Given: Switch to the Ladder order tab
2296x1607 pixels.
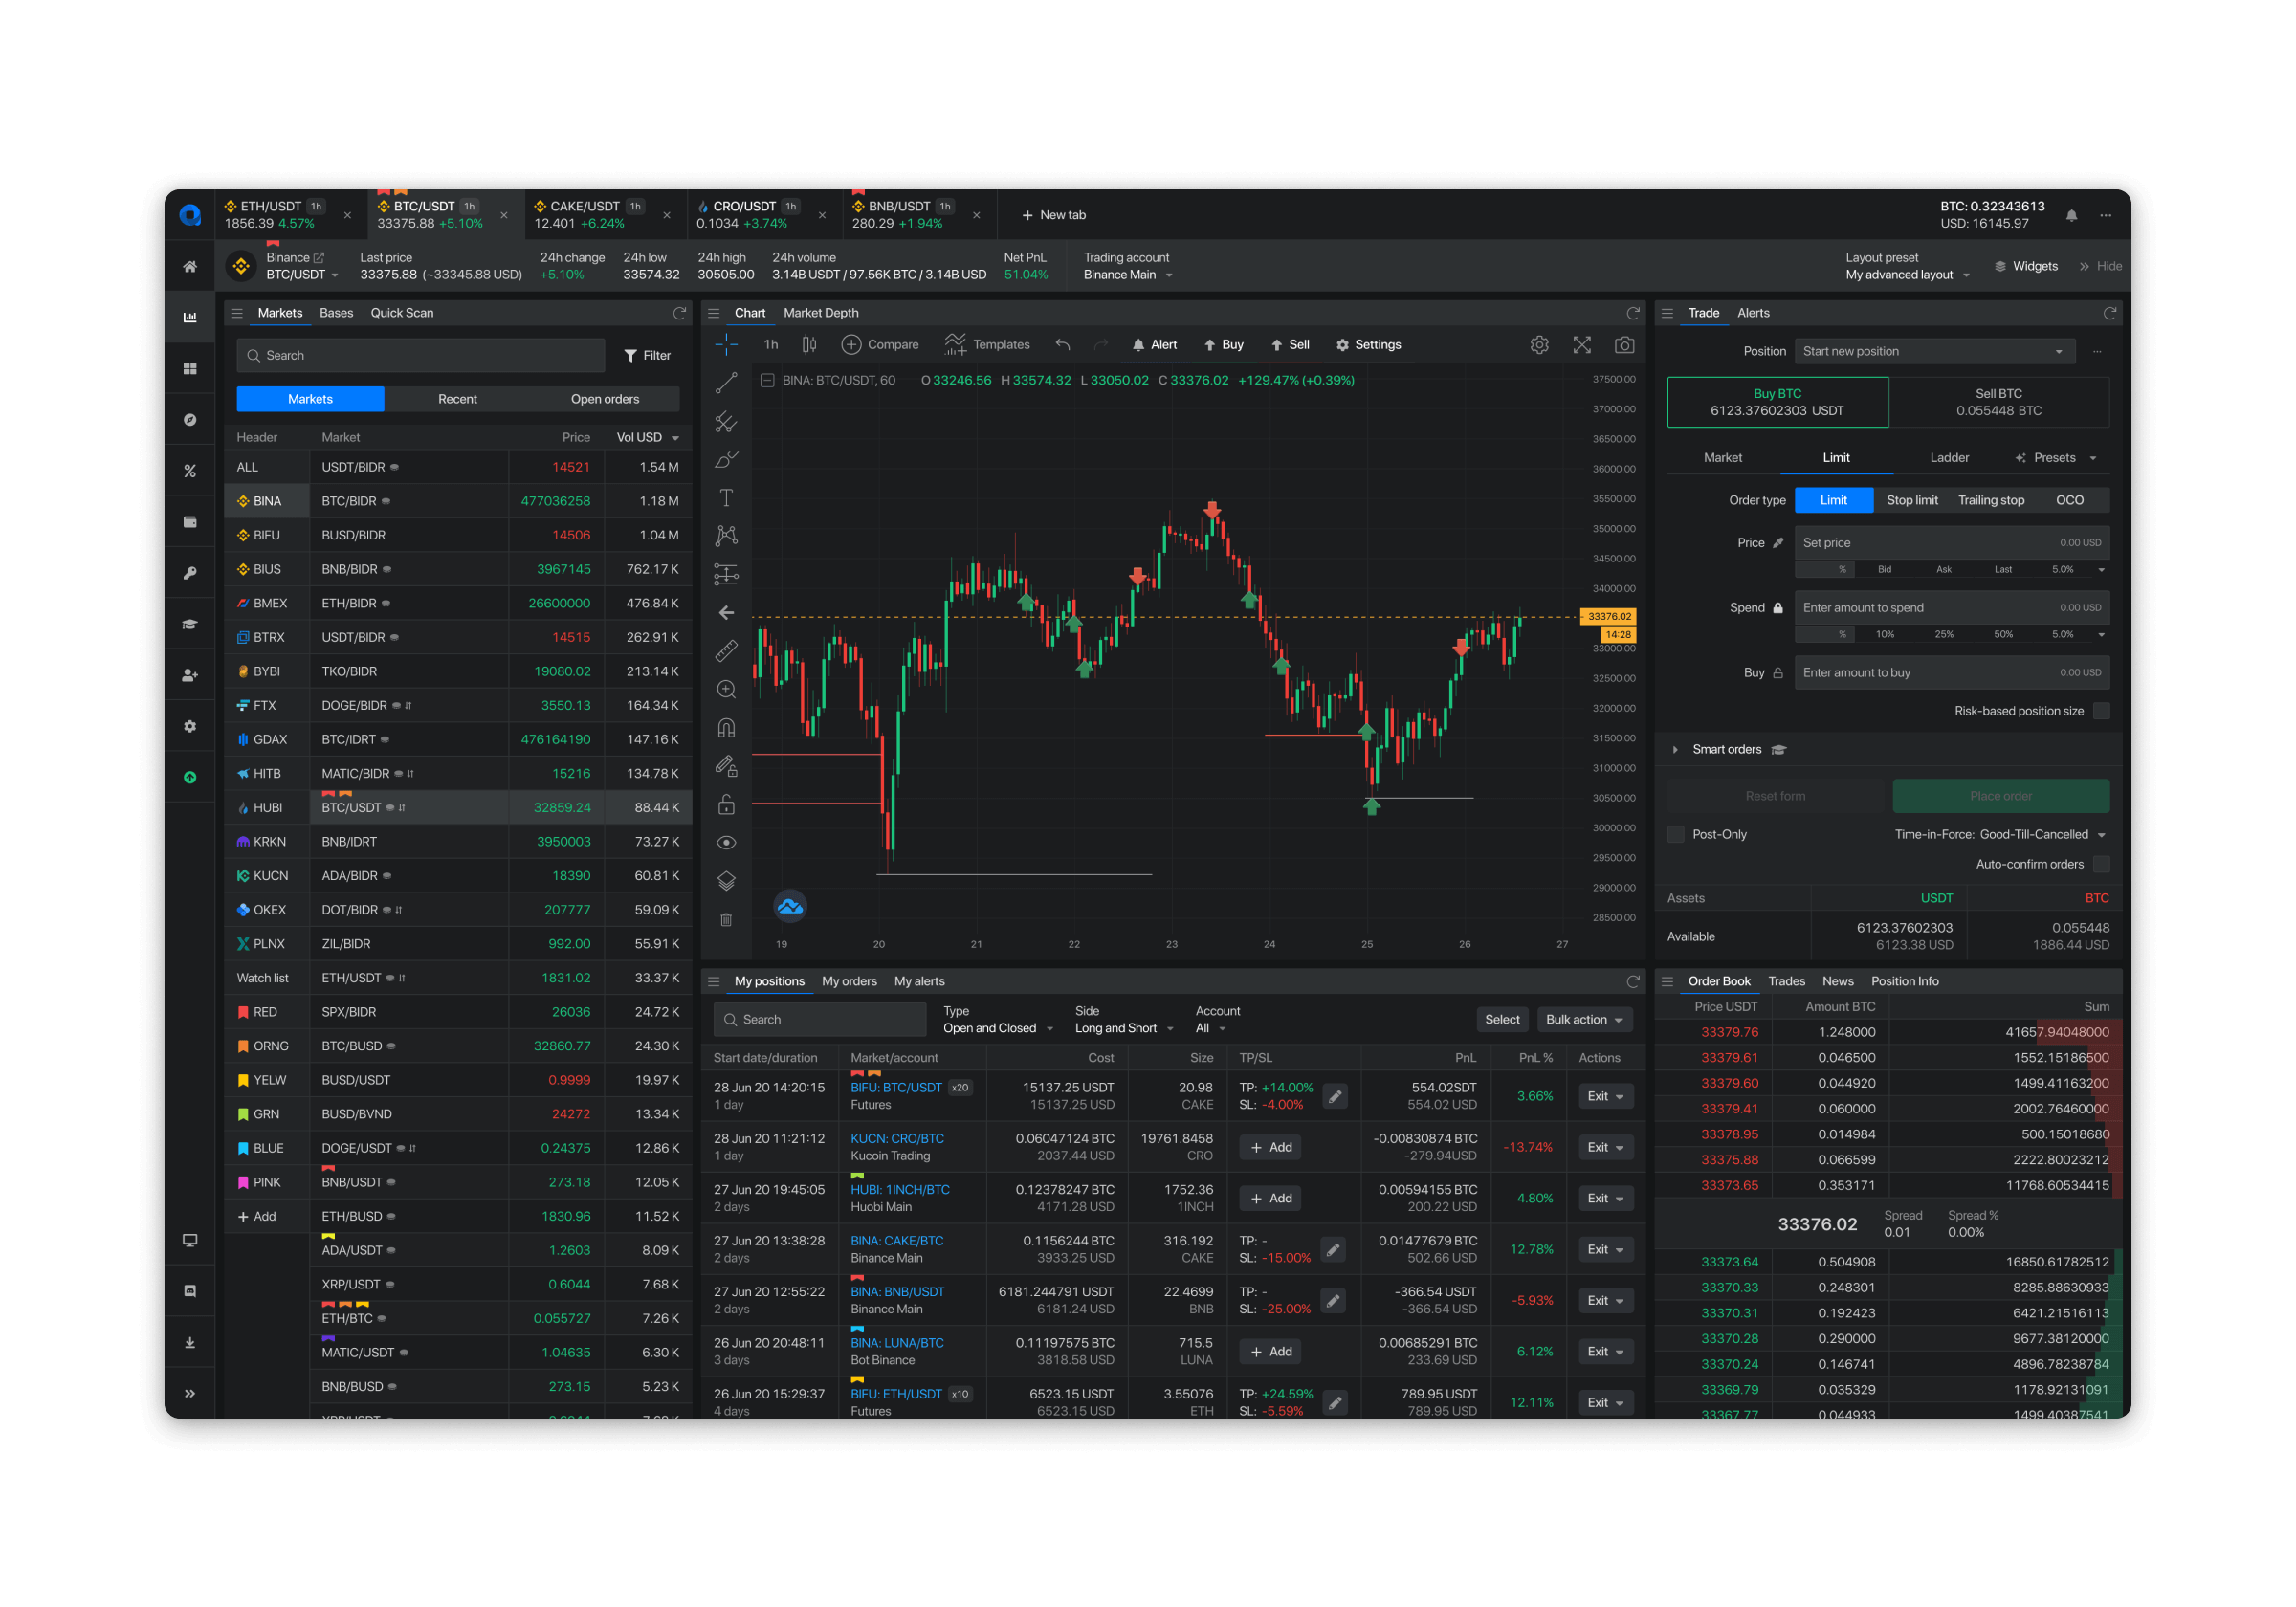Looking at the screenshot, I should (x=1949, y=458).
